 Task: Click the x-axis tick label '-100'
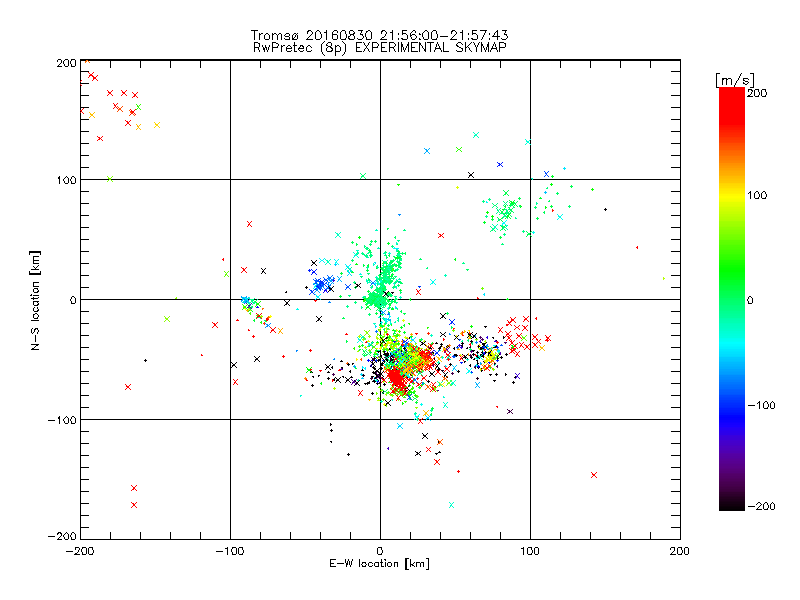(x=230, y=551)
